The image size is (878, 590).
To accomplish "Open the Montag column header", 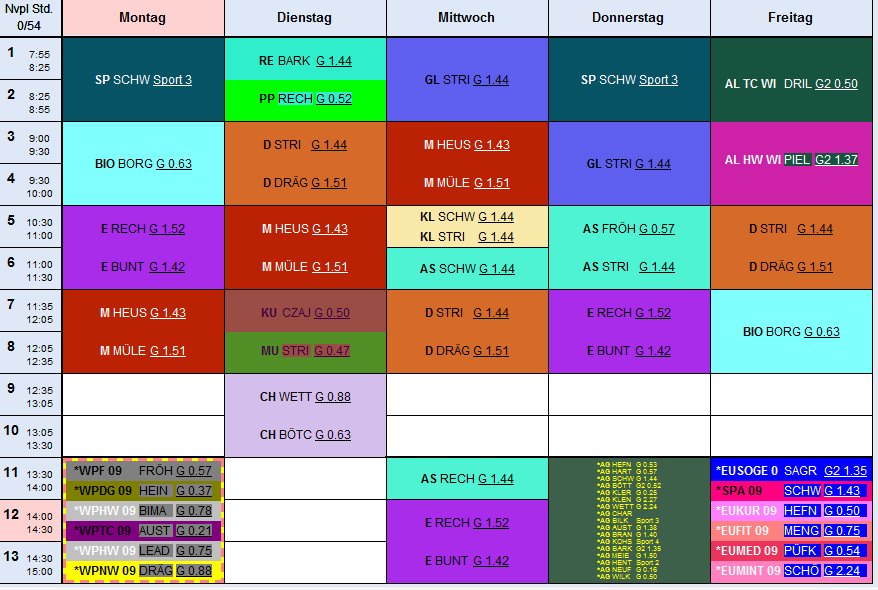I will 142,18.
